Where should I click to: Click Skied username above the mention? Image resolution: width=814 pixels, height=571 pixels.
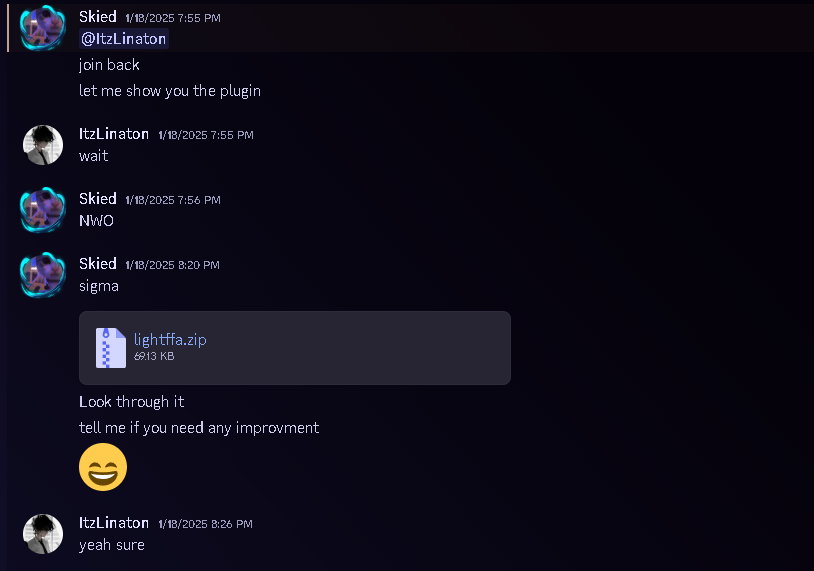tap(98, 17)
